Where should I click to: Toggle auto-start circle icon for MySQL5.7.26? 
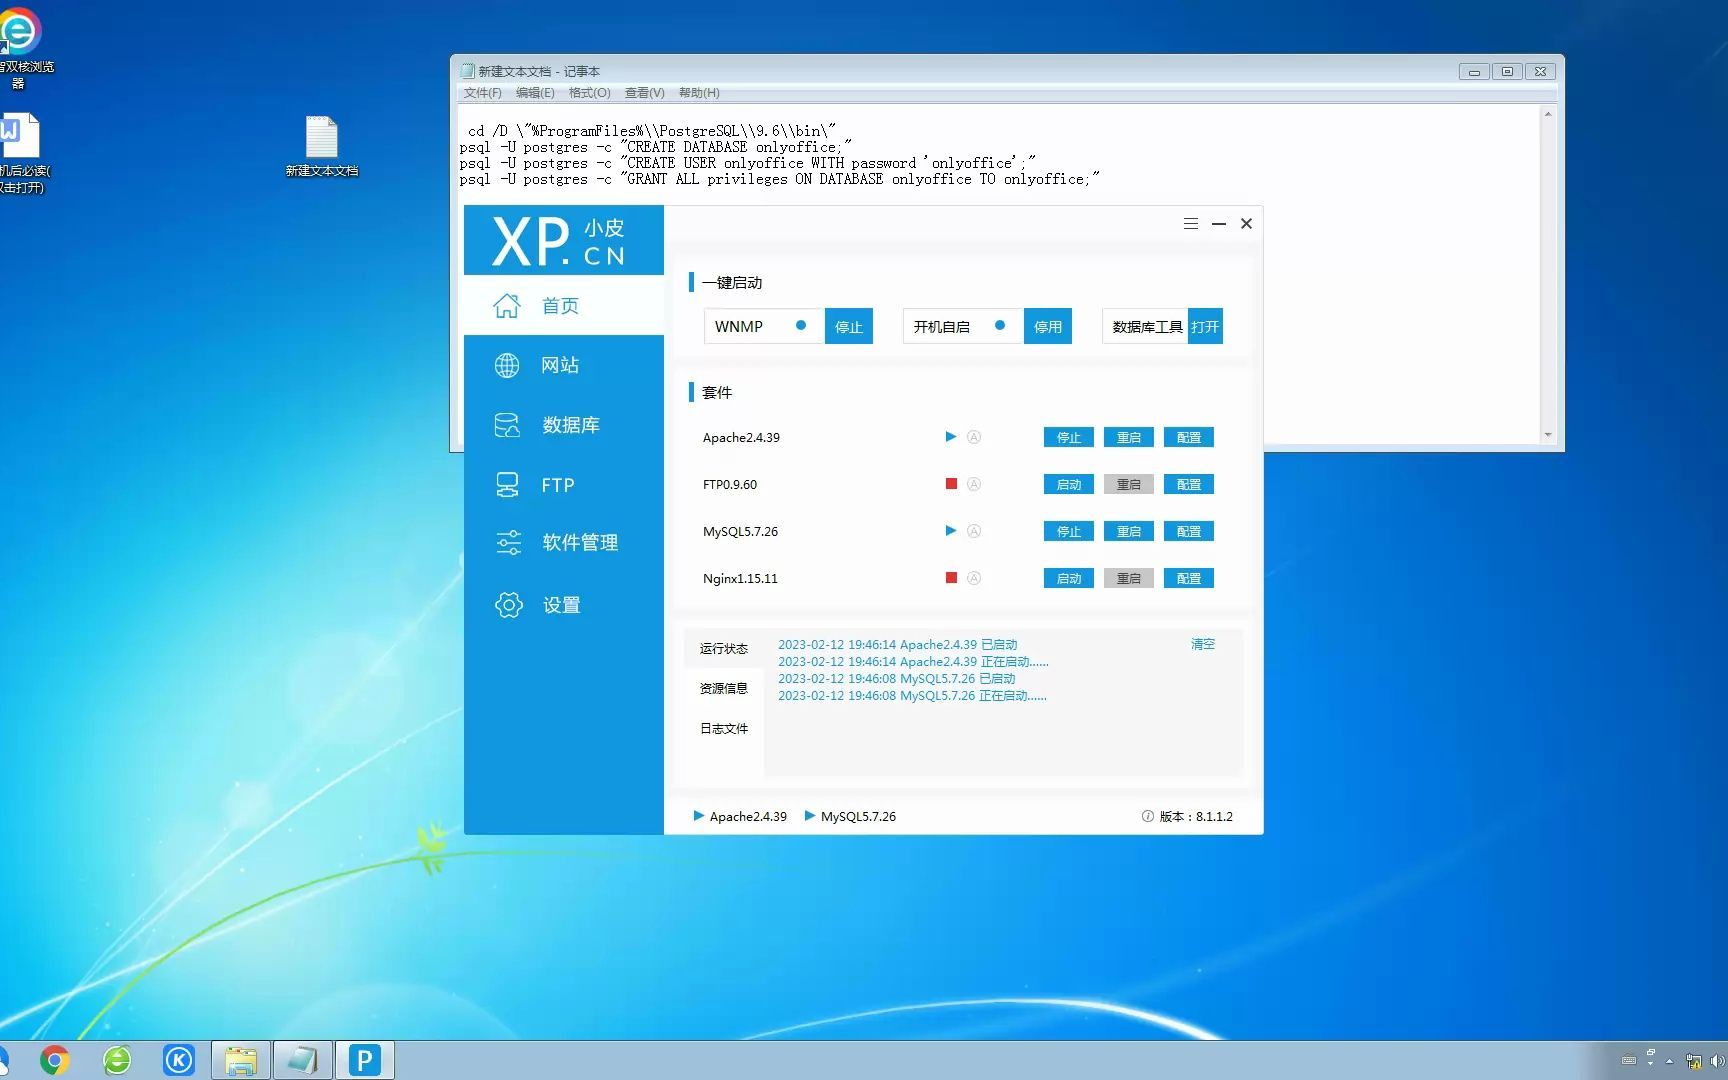pyautogui.click(x=974, y=531)
